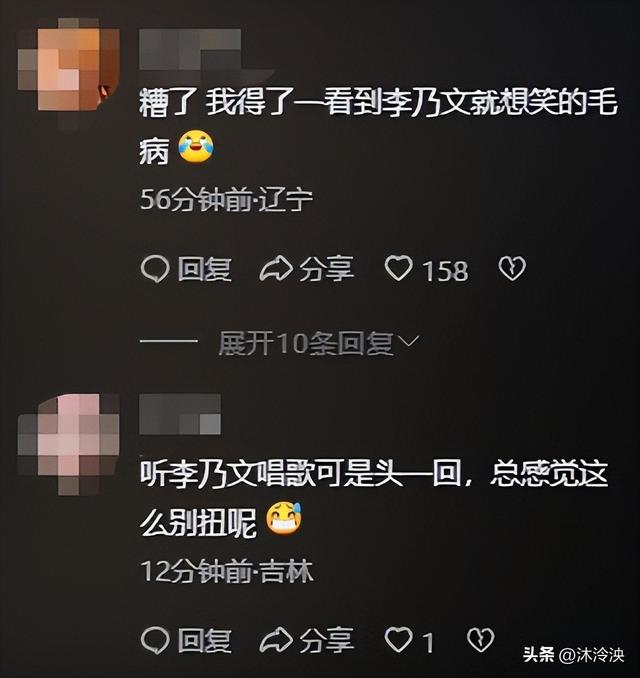Dislike the first comment with broken heart
The height and width of the screenshot is (678, 640).
(x=512, y=269)
